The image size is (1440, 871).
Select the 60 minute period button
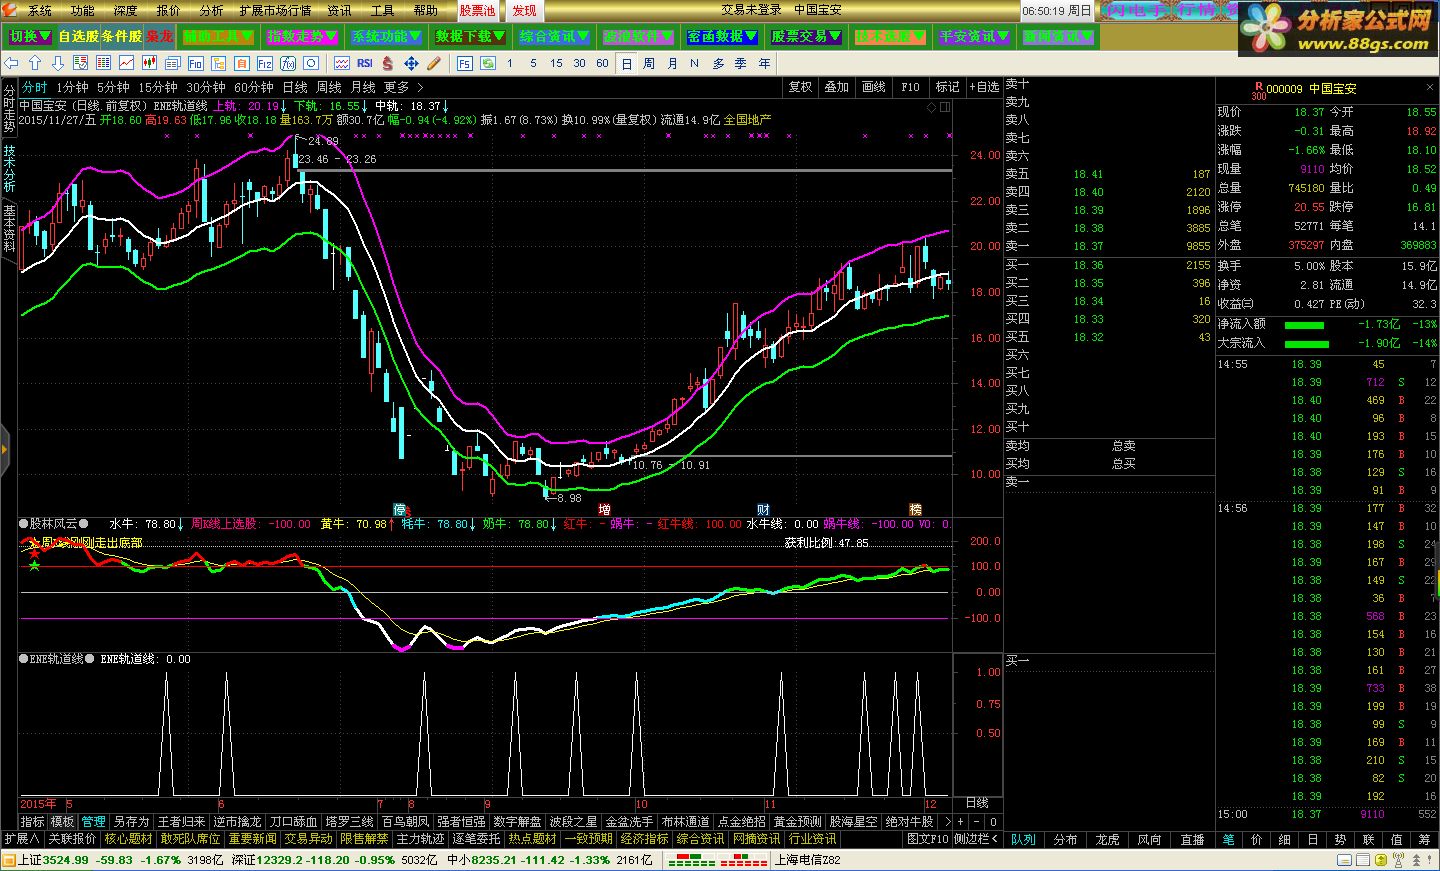click(602, 63)
